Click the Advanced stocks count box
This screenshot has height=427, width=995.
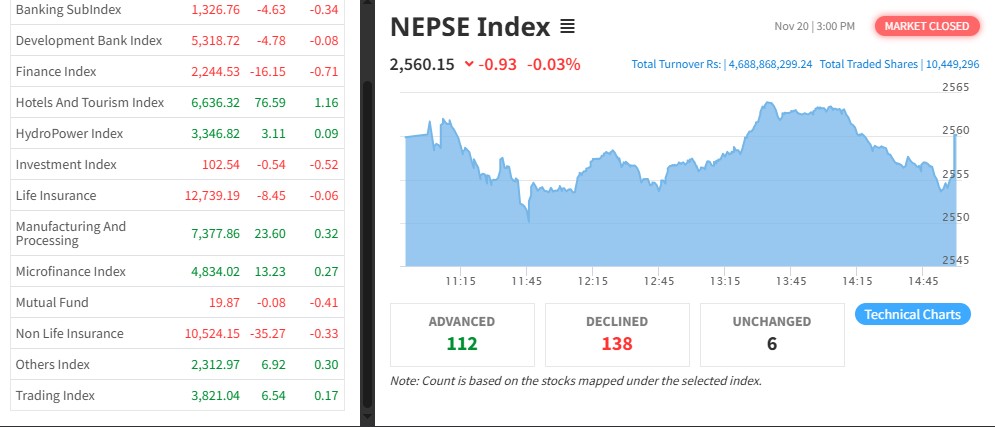(461, 334)
